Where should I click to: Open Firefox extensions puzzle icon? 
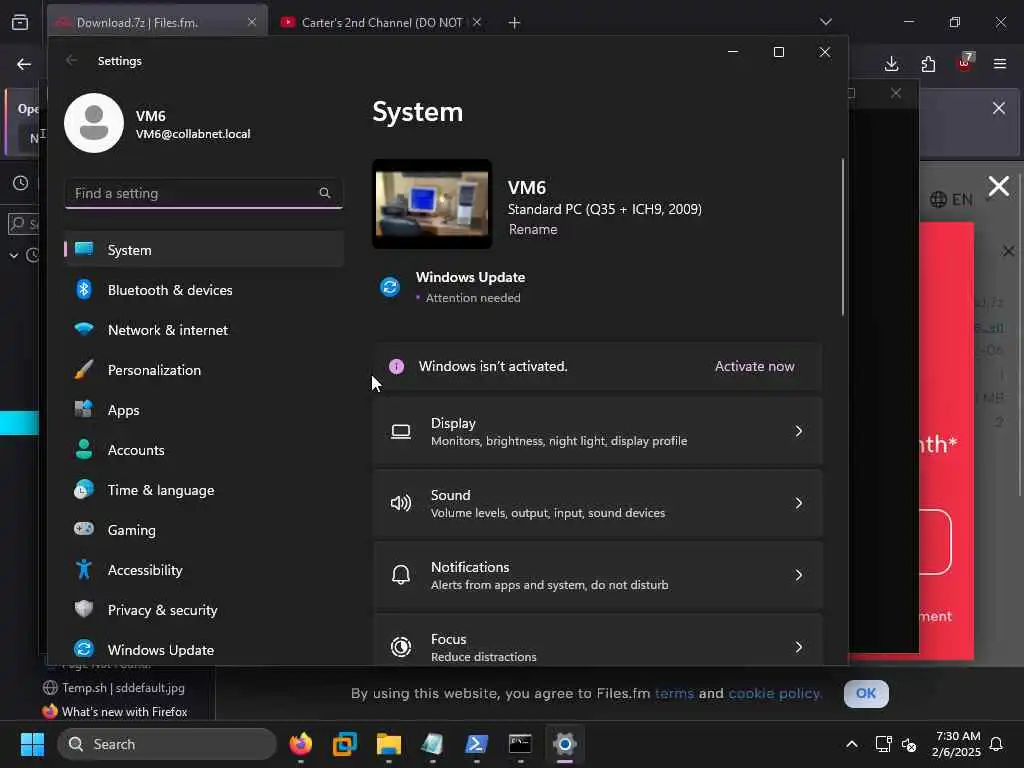coord(928,63)
